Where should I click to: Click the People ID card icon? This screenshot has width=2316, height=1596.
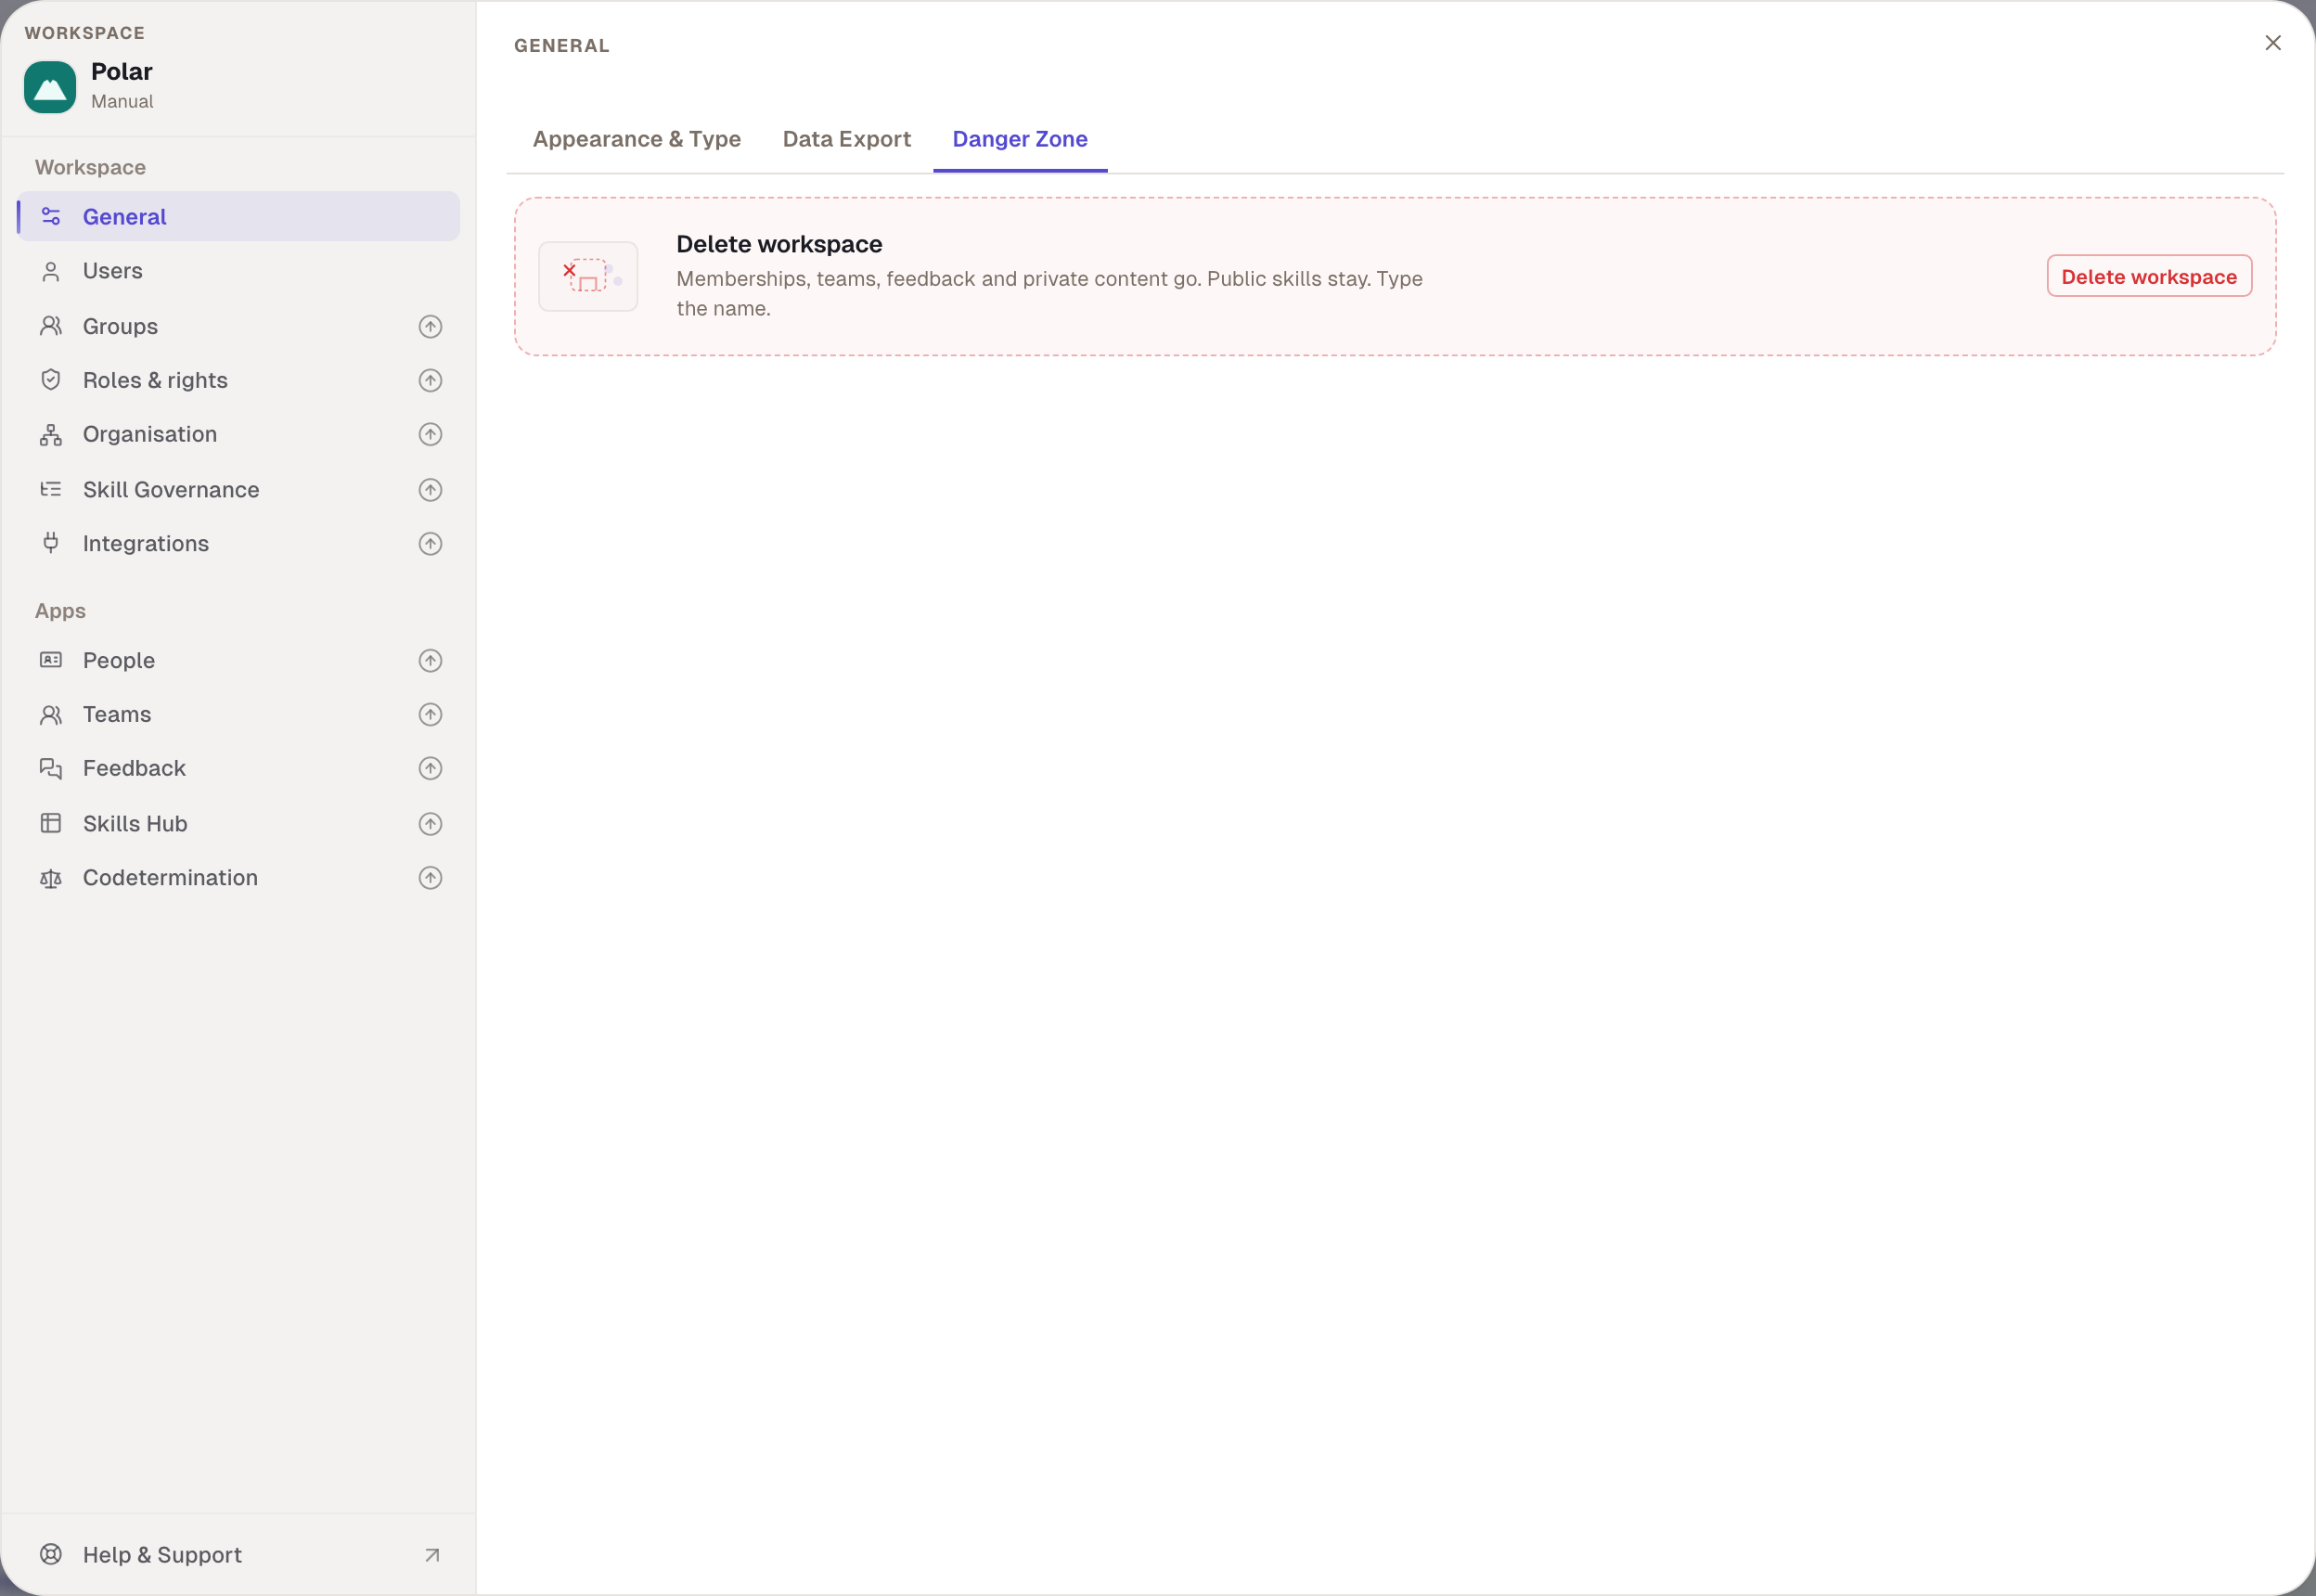point(51,660)
